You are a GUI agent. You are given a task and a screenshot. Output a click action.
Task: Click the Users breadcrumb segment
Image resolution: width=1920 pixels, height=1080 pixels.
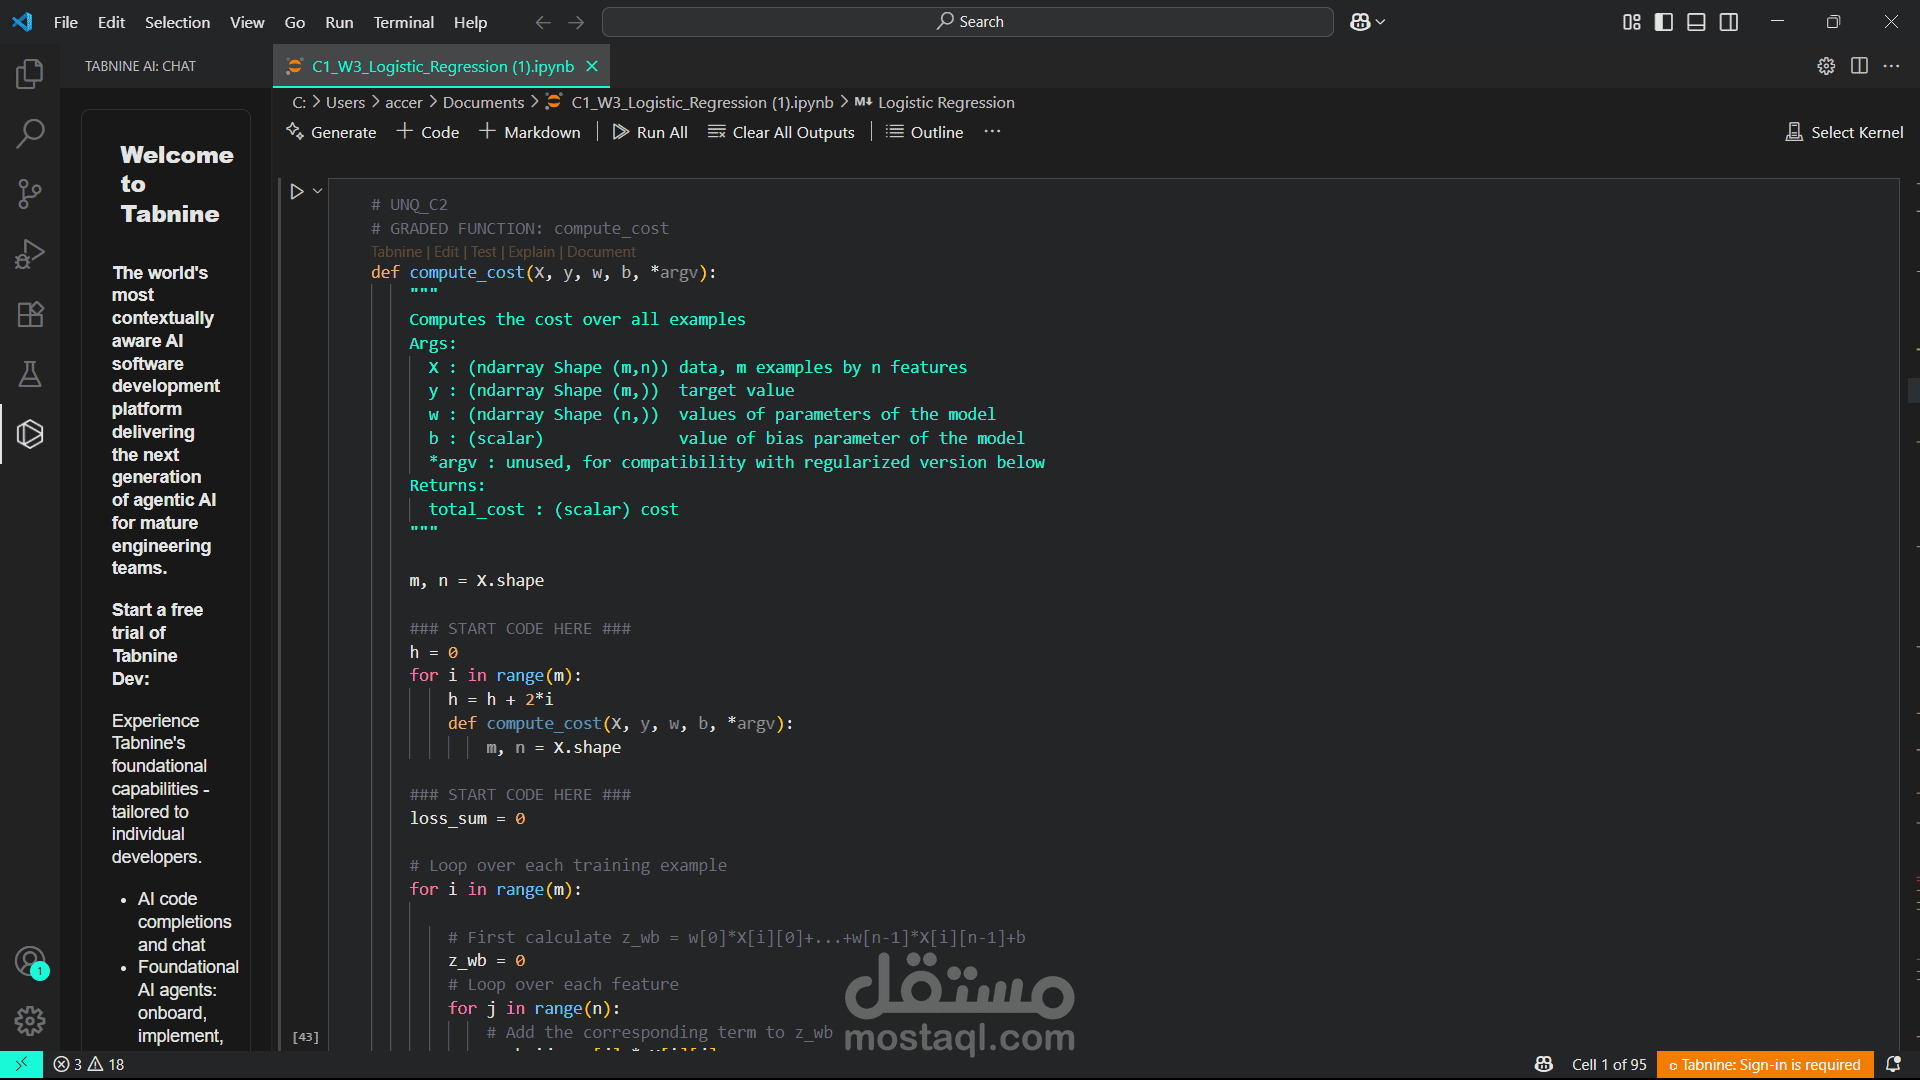(345, 102)
